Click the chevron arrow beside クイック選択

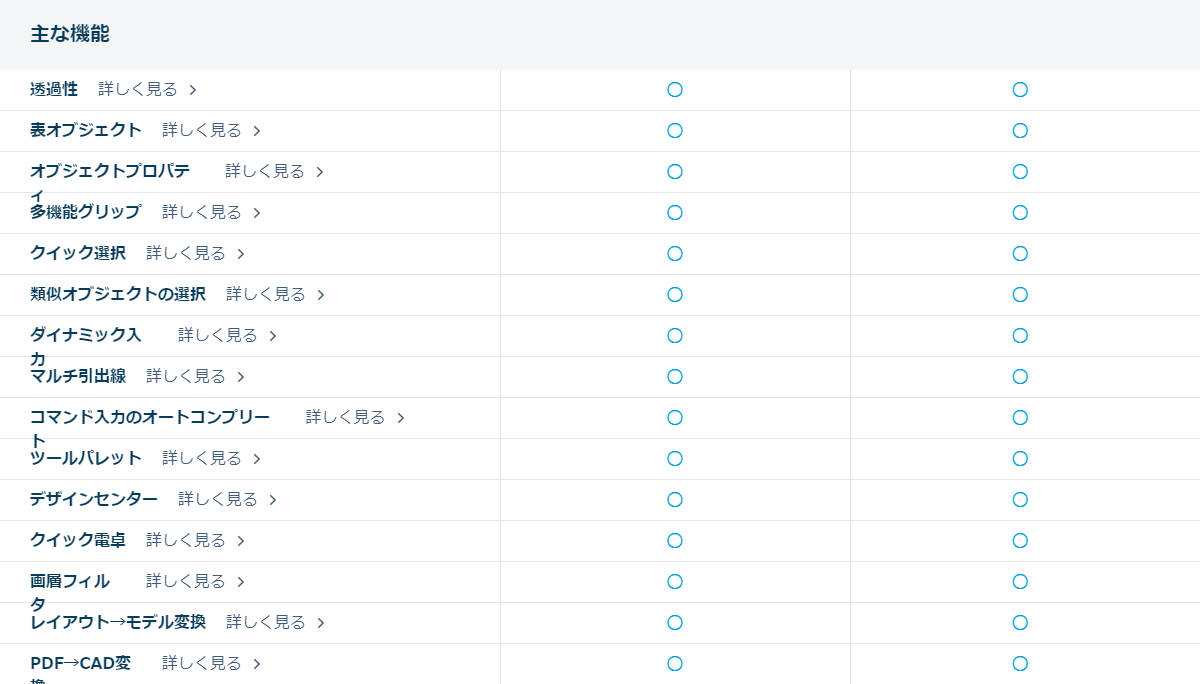241,254
